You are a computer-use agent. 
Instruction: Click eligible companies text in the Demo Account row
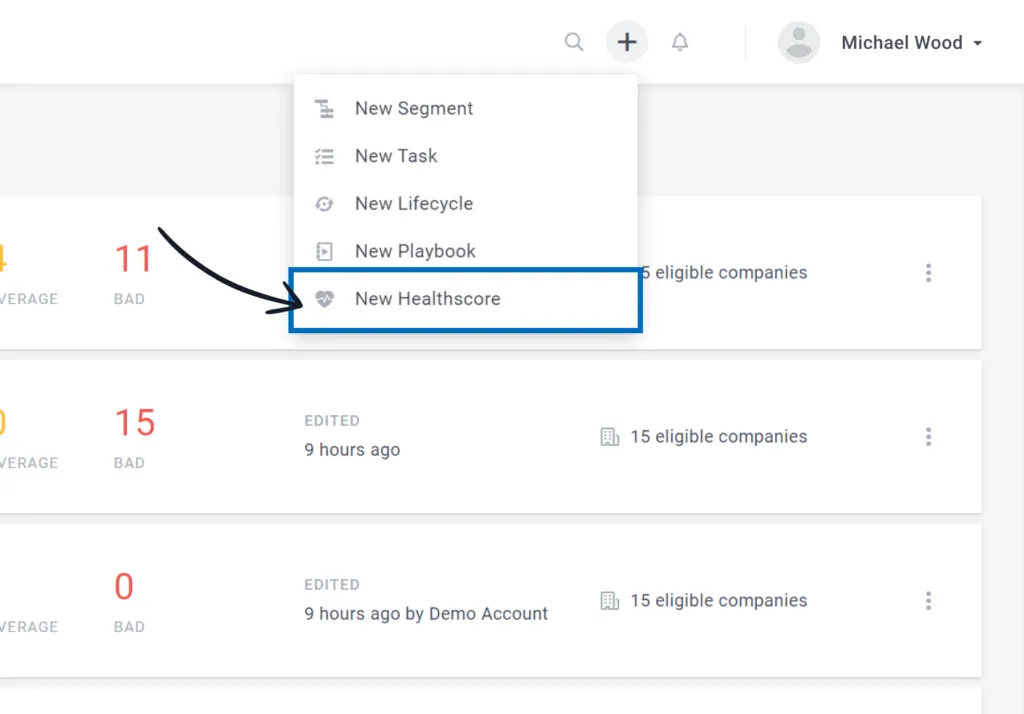tap(718, 601)
